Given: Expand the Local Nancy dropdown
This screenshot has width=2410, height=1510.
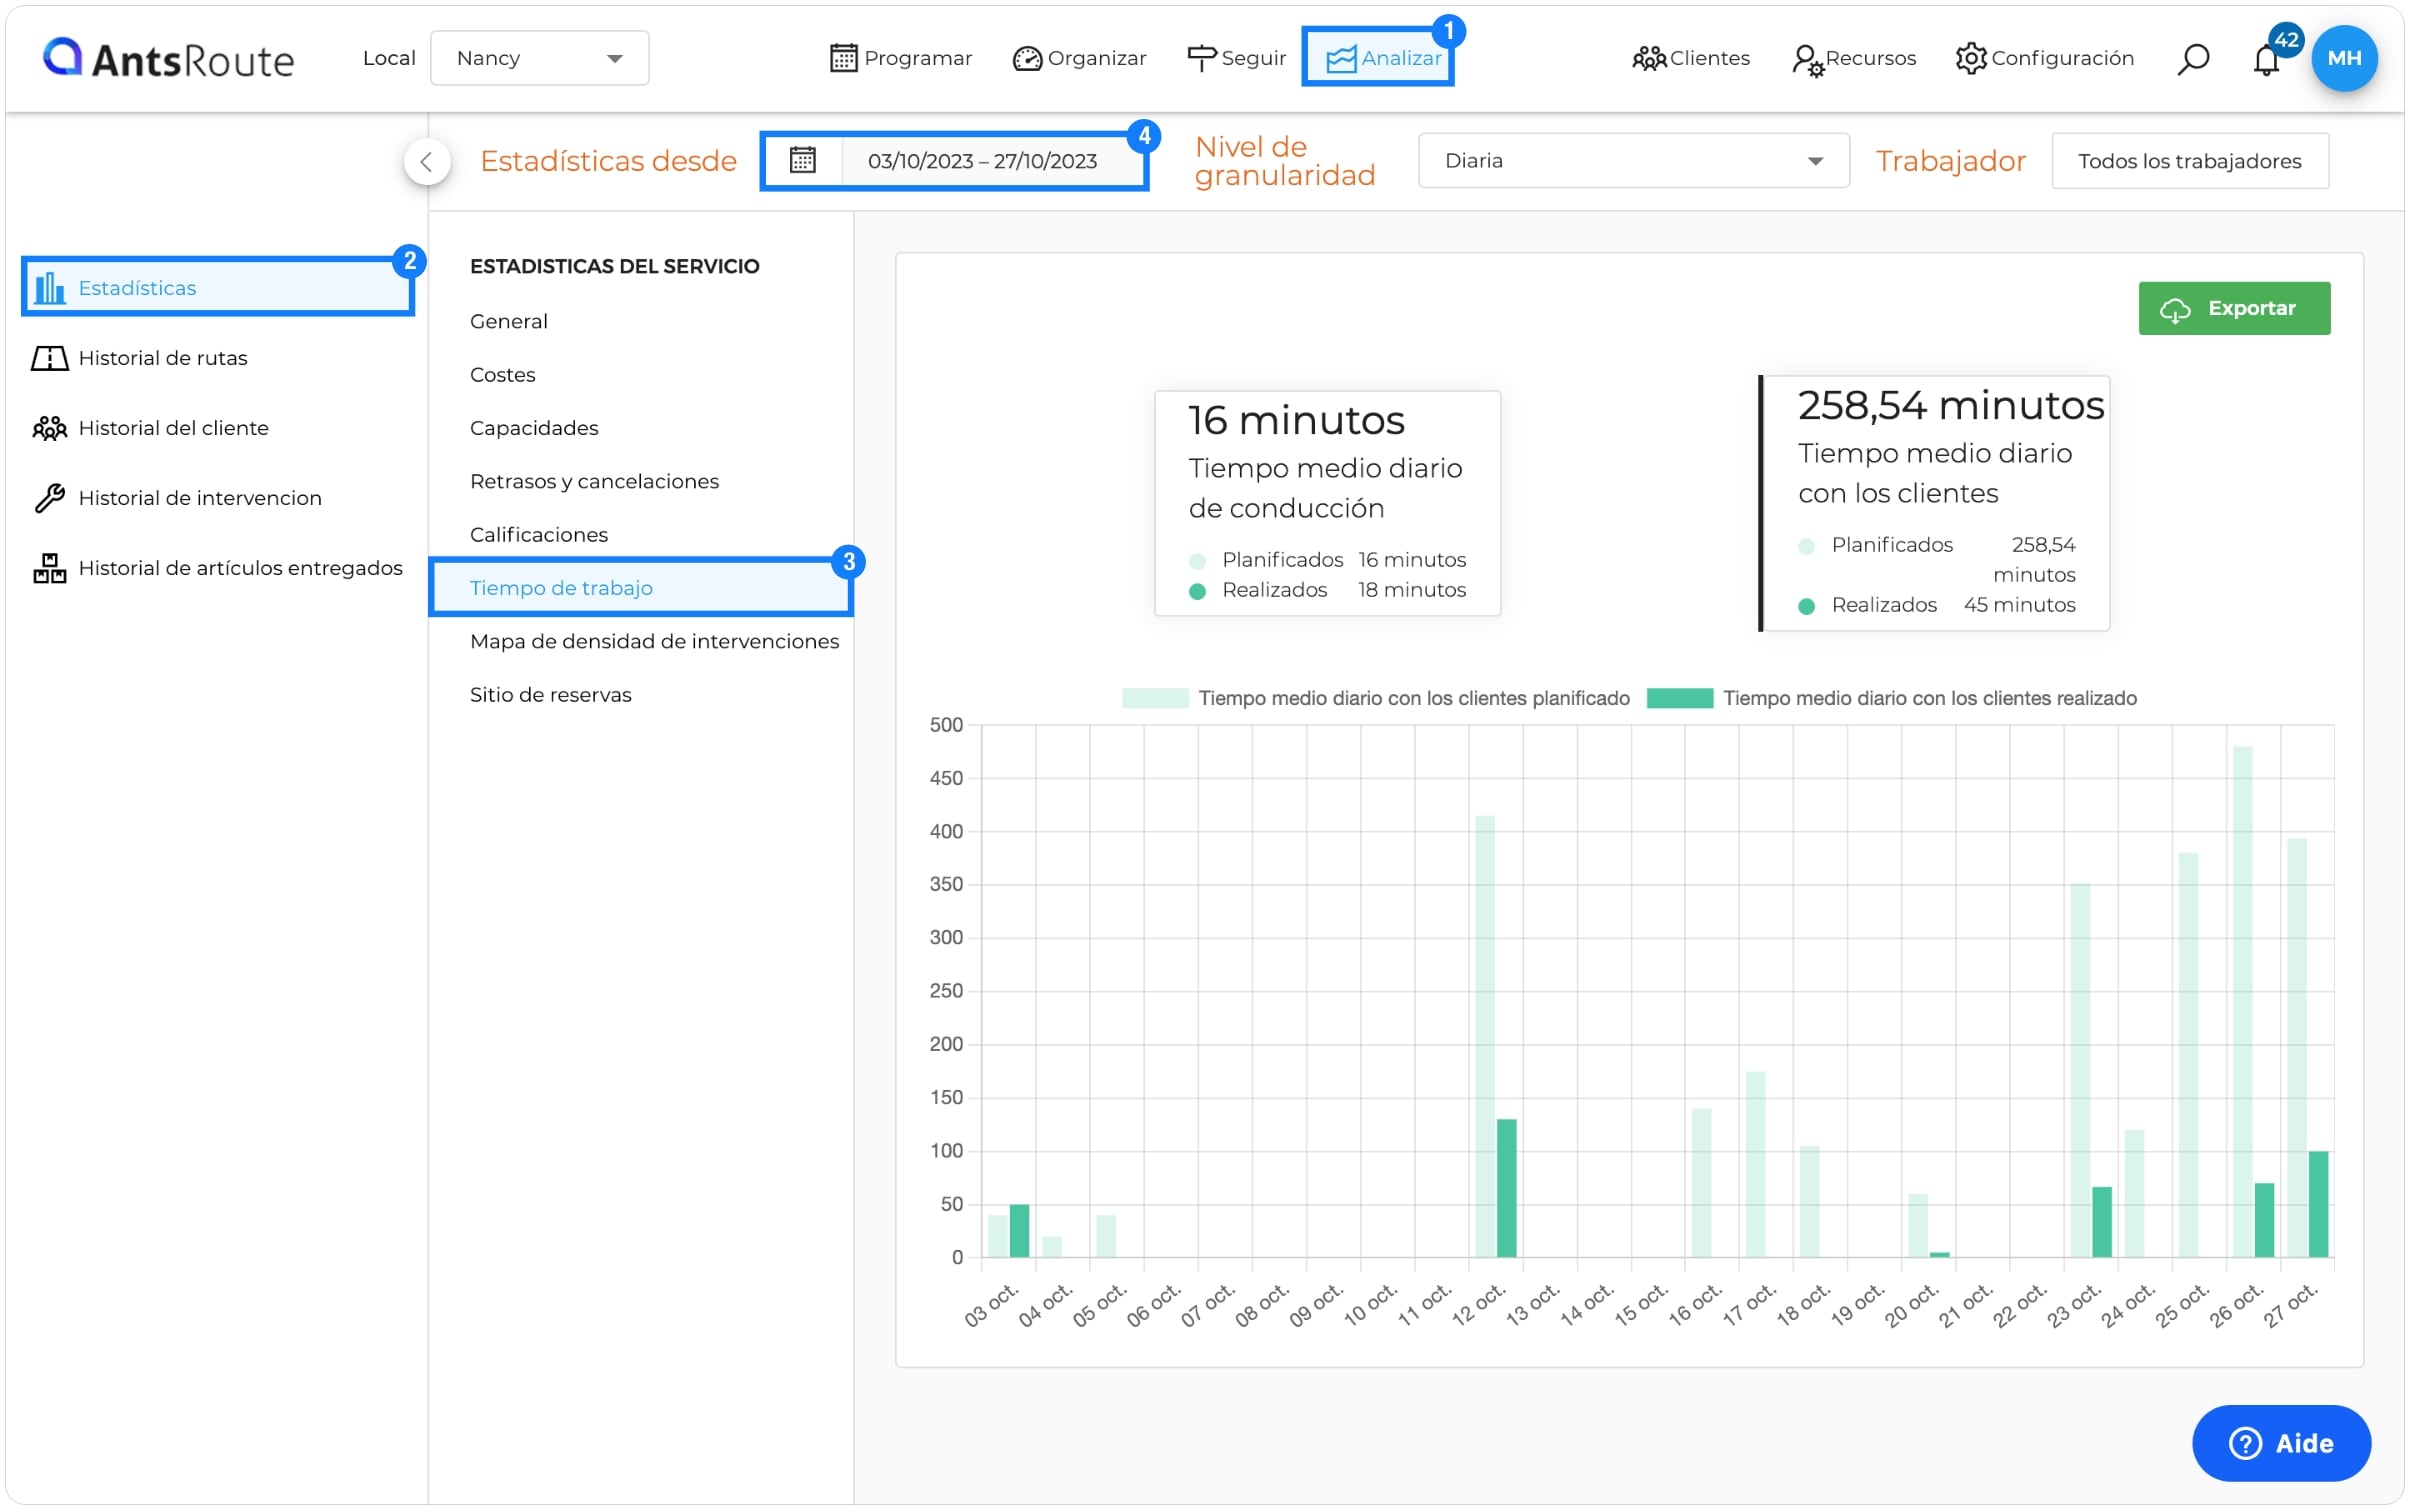Looking at the screenshot, I should coord(539,58).
